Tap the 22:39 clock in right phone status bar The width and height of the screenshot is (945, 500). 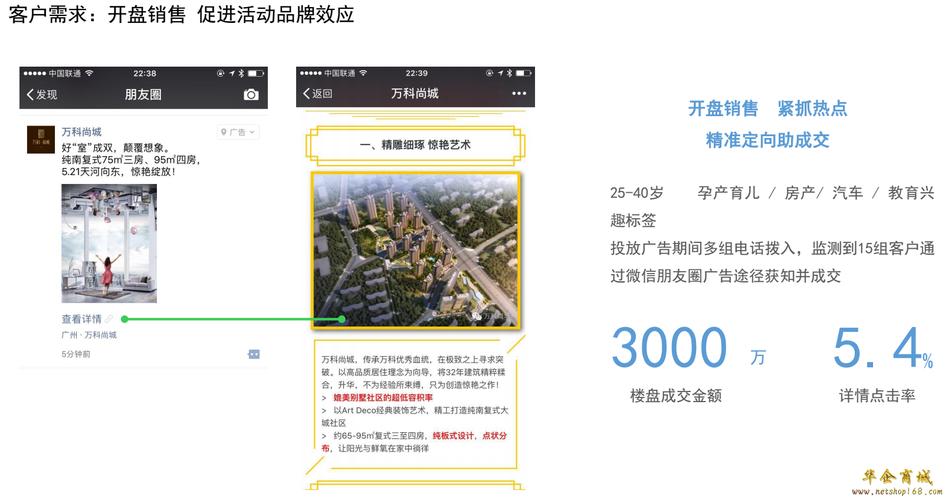click(x=416, y=73)
